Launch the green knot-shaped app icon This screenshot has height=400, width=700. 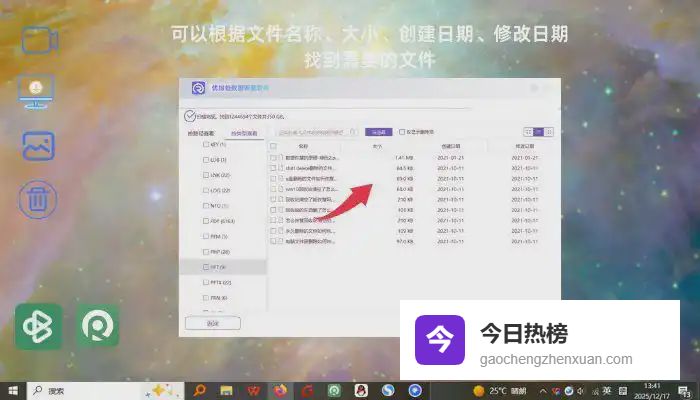(38, 326)
